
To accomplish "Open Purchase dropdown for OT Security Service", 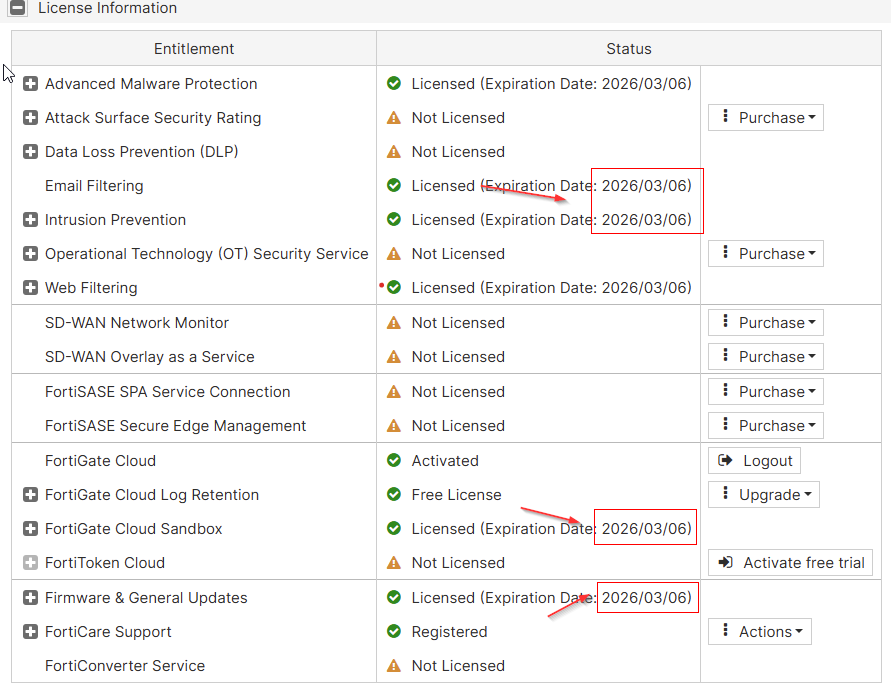I will point(766,254).
